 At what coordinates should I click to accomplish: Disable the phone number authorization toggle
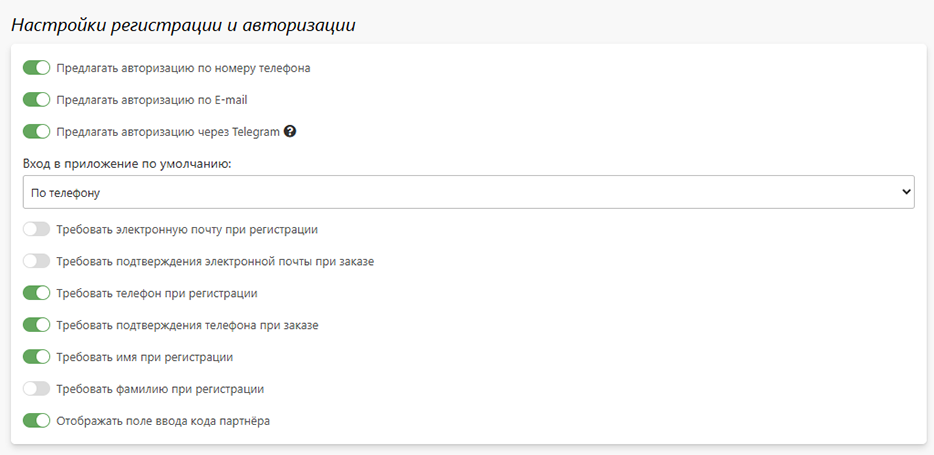(x=36, y=68)
